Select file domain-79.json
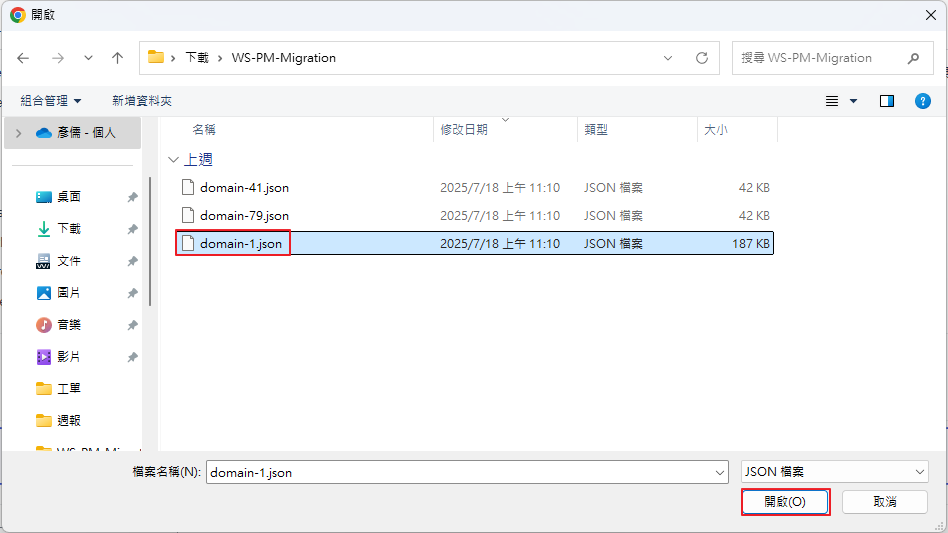The height and width of the screenshot is (533, 948). [475, 216]
